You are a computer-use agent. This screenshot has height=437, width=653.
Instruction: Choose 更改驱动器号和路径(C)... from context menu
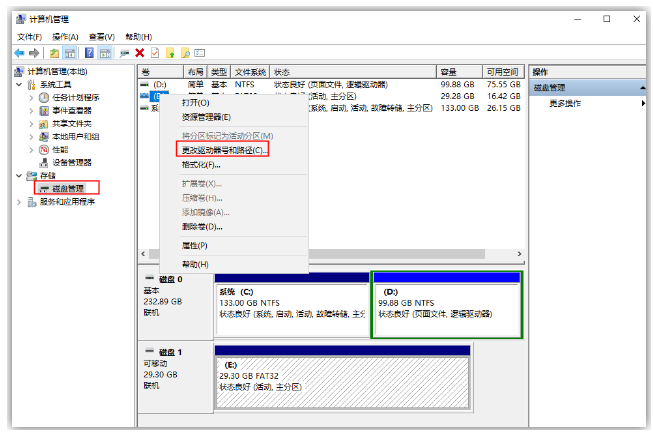point(224,150)
